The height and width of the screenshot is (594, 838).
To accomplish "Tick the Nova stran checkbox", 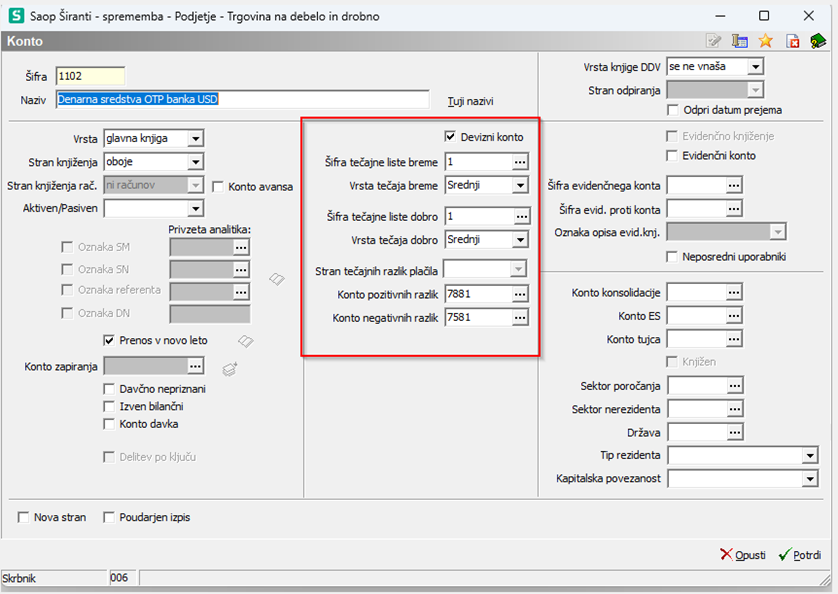I will click(x=24, y=517).
